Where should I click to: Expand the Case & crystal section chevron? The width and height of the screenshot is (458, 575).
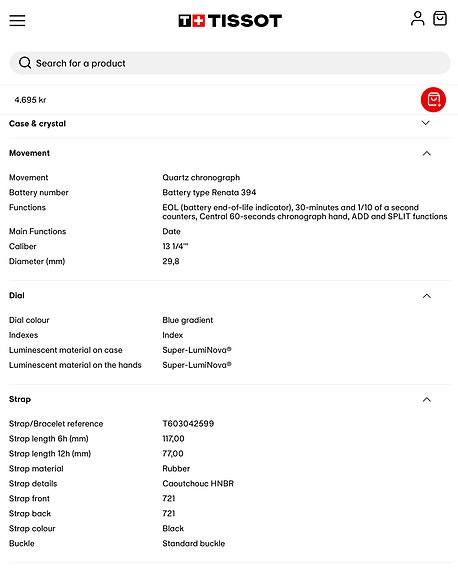pyautogui.click(x=425, y=123)
